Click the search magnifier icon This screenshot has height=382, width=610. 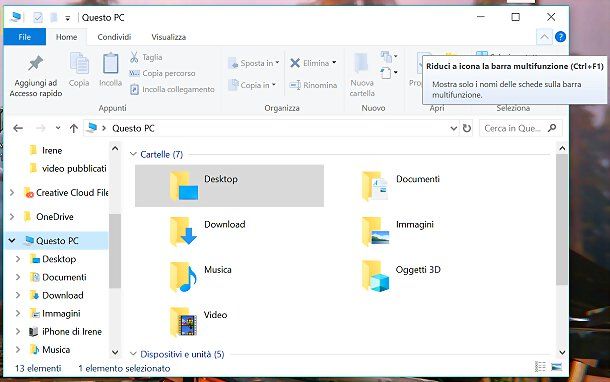click(552, 128)
